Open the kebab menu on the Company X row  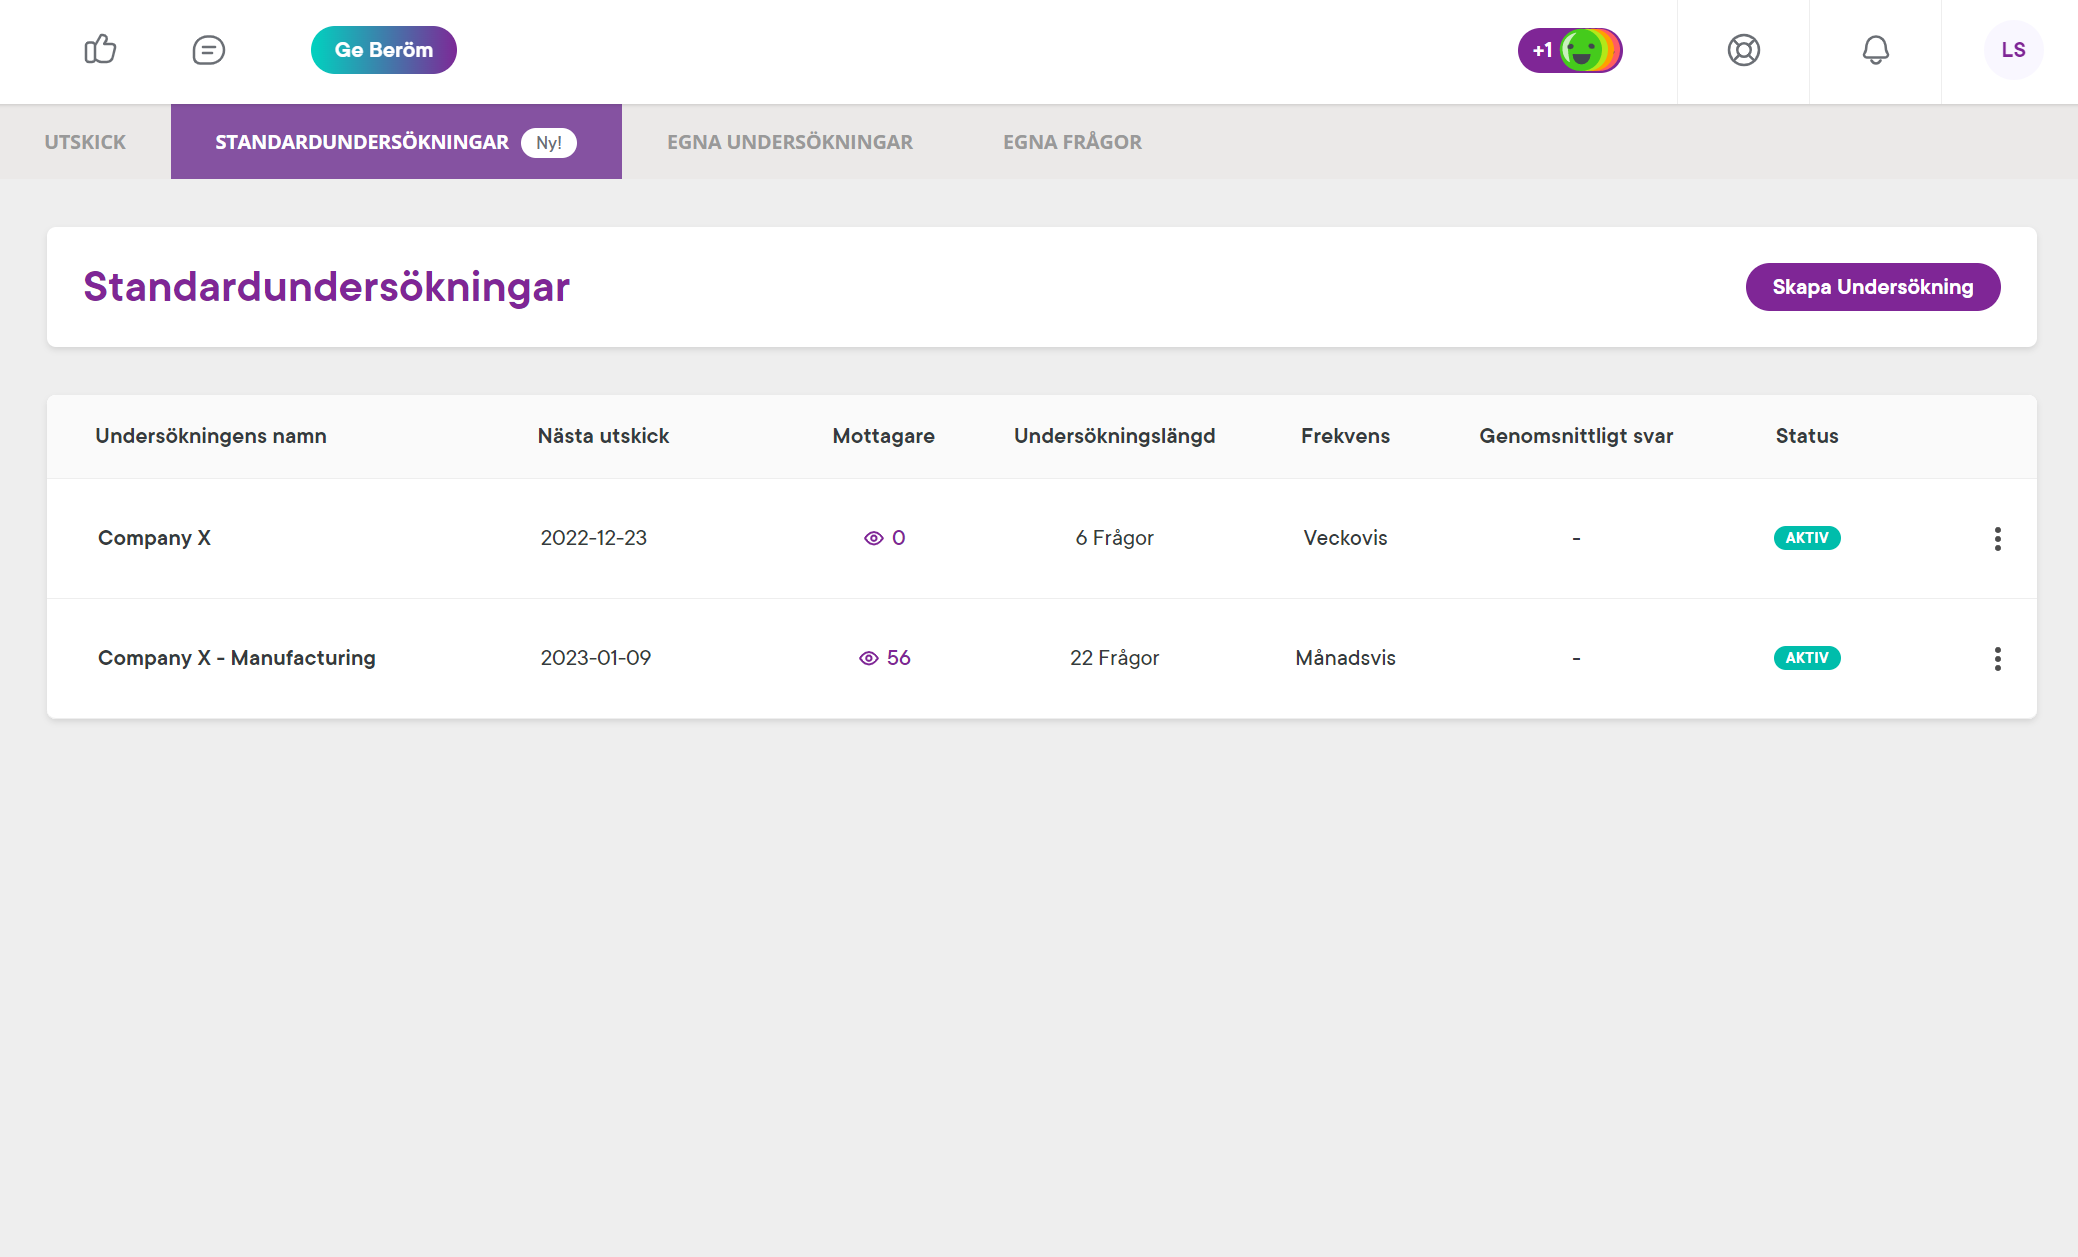pyautogui.click(x=1998, y=538)
